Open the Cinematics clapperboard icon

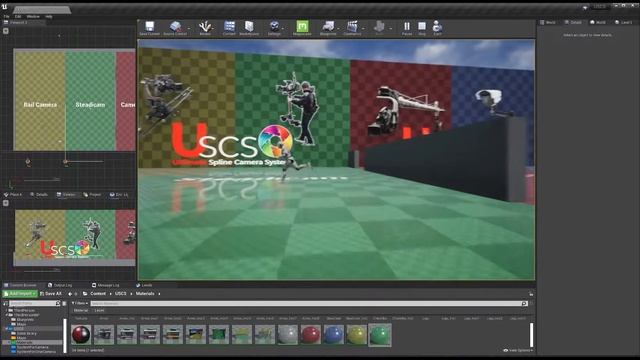point(352,27)
